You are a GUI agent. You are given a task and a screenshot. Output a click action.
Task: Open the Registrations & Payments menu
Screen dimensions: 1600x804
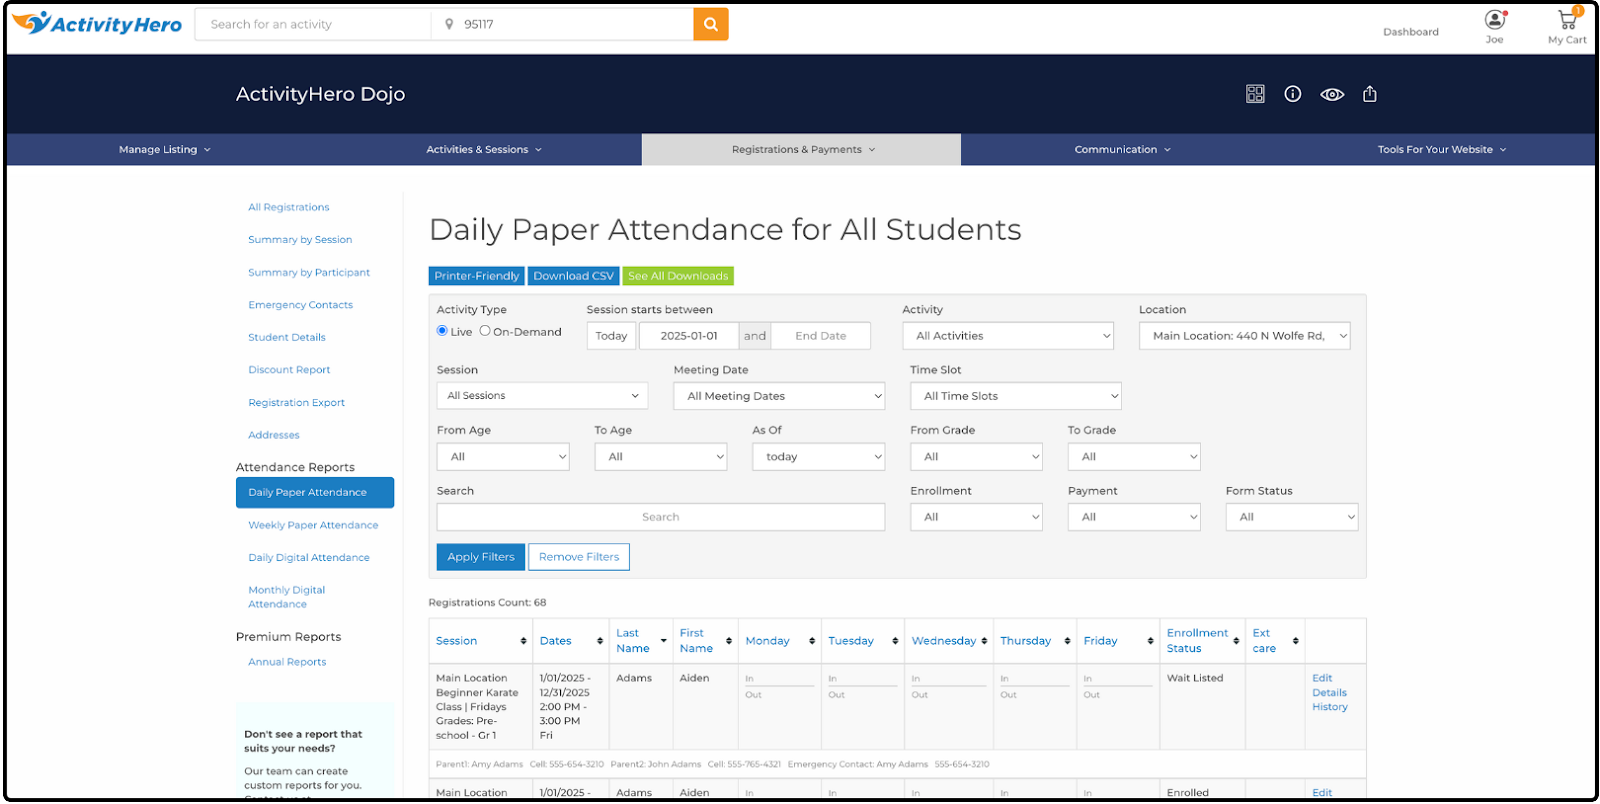pyautogui.click(x=803, y=150)
